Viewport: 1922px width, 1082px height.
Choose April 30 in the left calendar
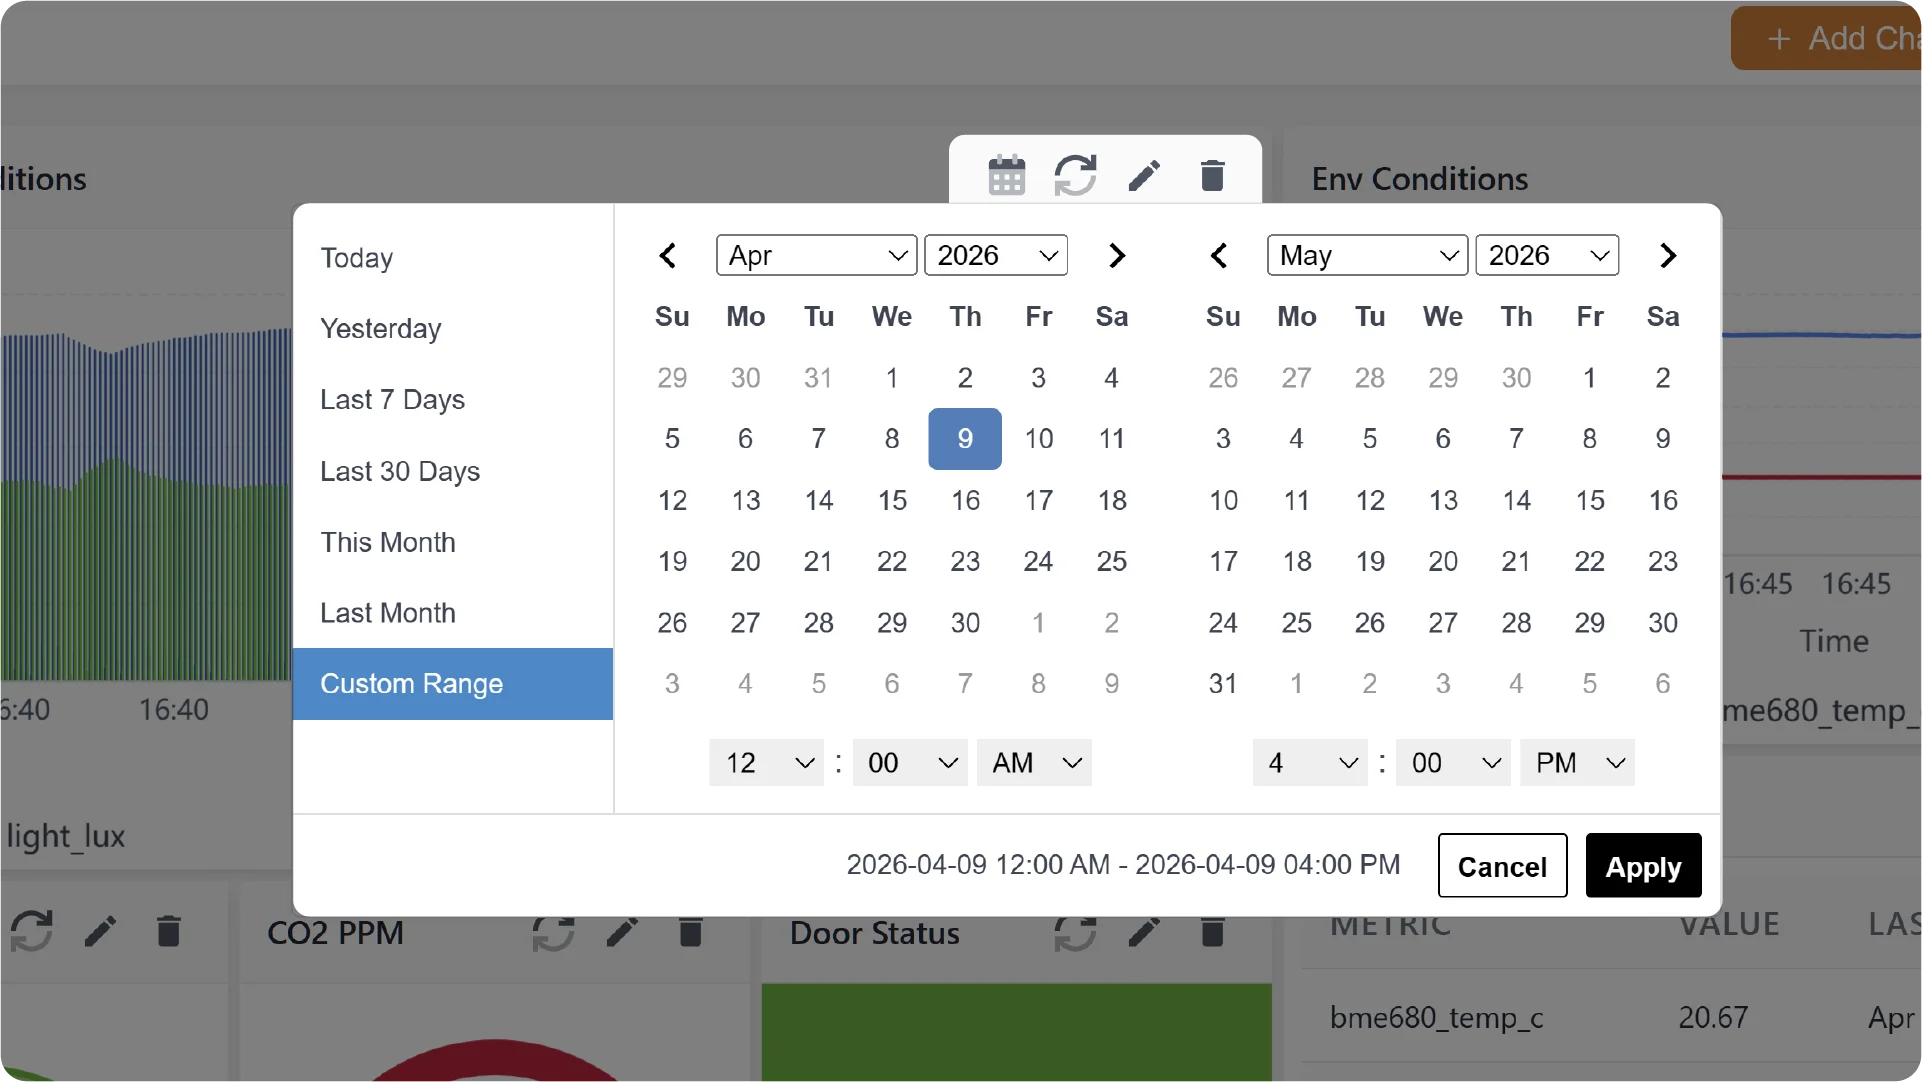click(x=965, y=623)
